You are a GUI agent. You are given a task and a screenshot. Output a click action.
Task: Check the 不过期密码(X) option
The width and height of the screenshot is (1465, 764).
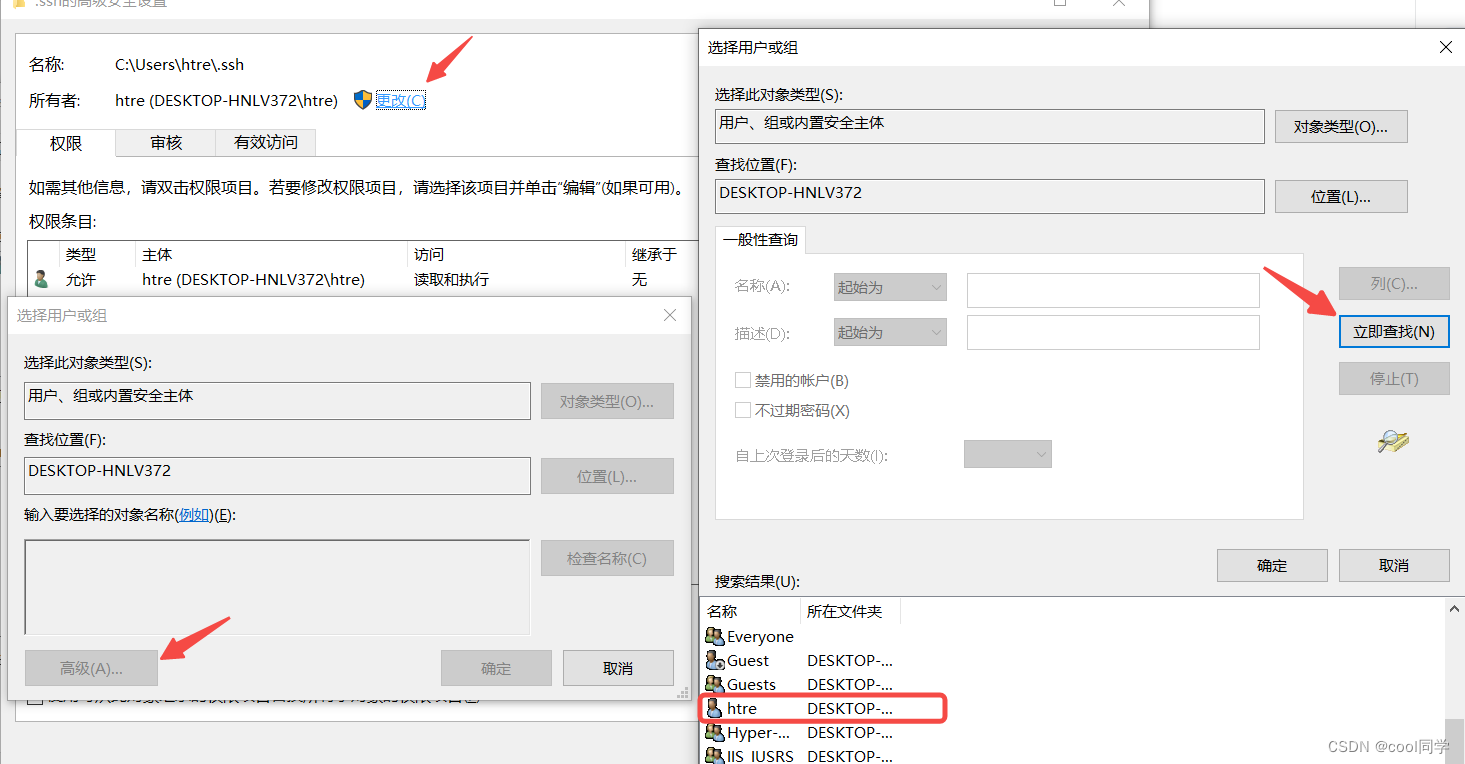(743, 409)
